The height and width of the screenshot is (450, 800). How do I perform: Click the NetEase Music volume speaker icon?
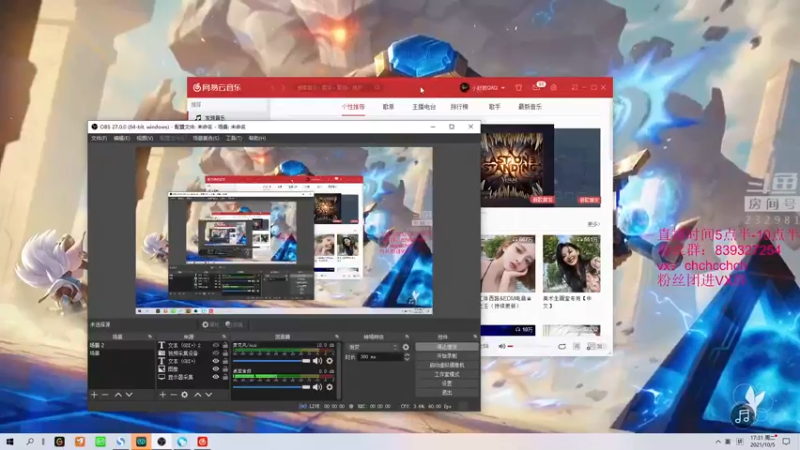(x=502, y=346)
